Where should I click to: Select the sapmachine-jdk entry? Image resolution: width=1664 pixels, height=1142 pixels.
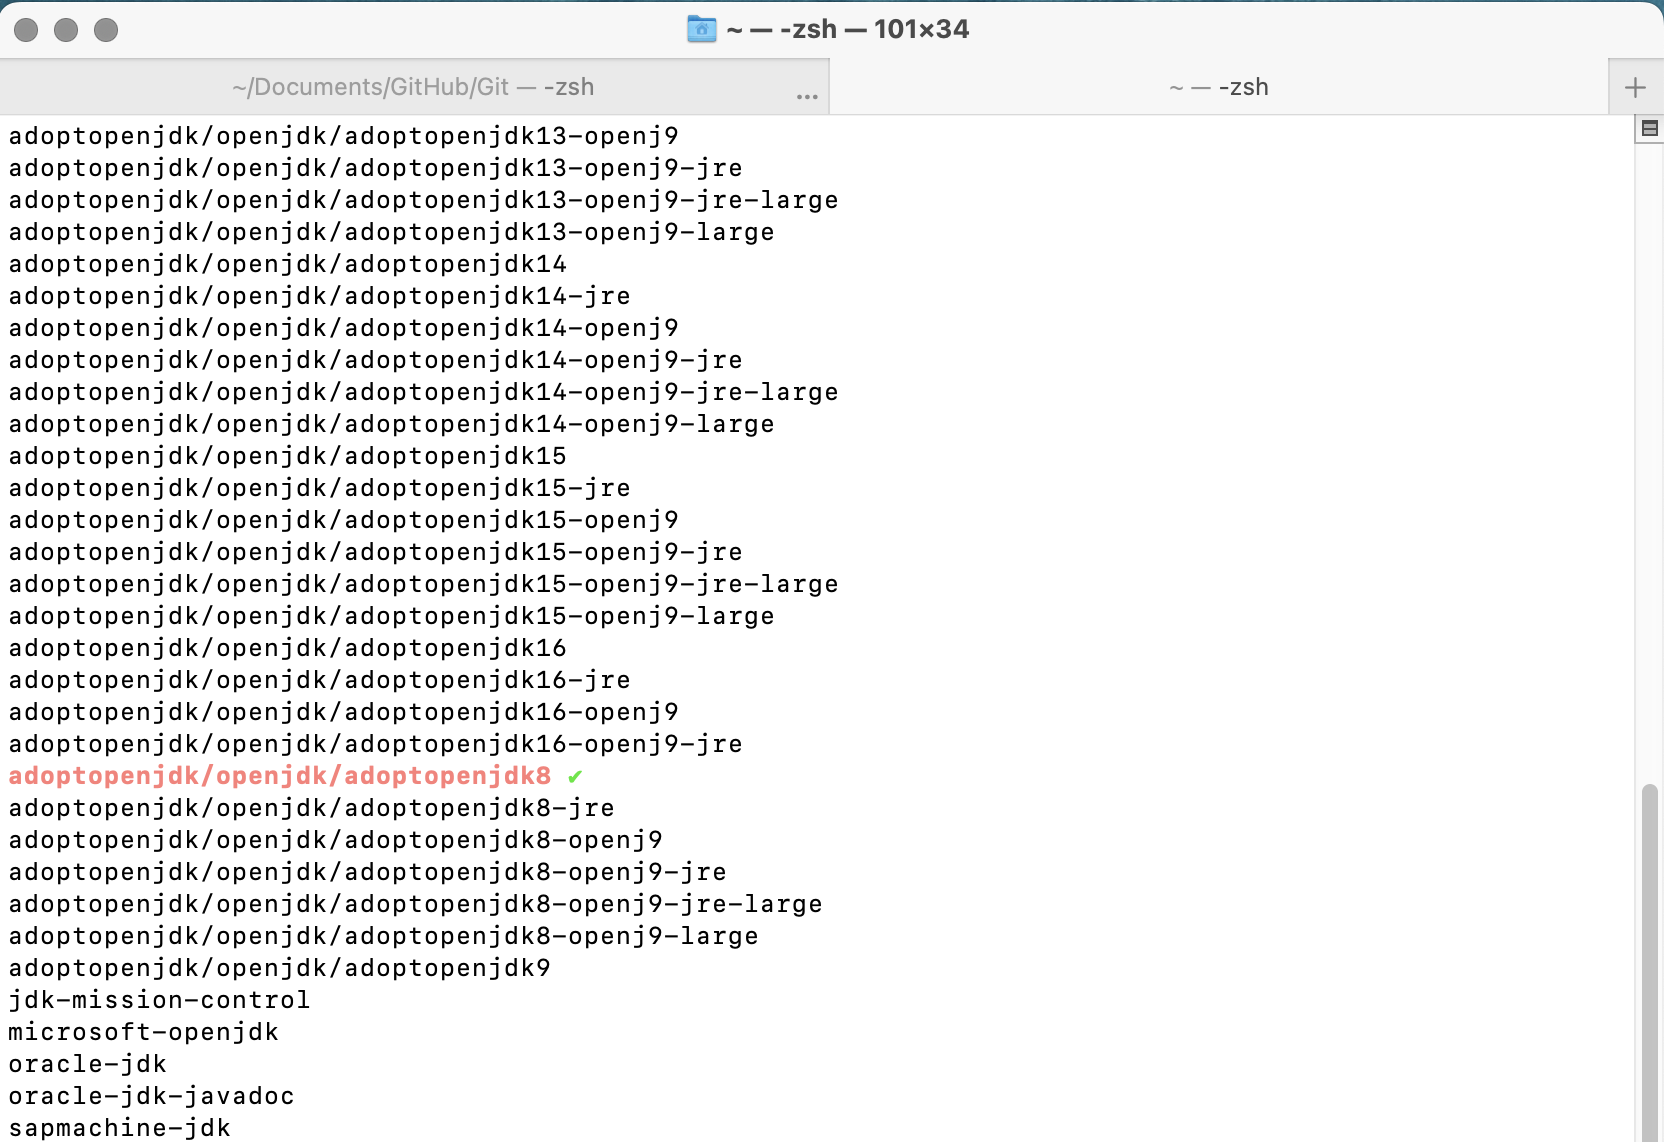pyautogui.click(x=119, y=1128)
